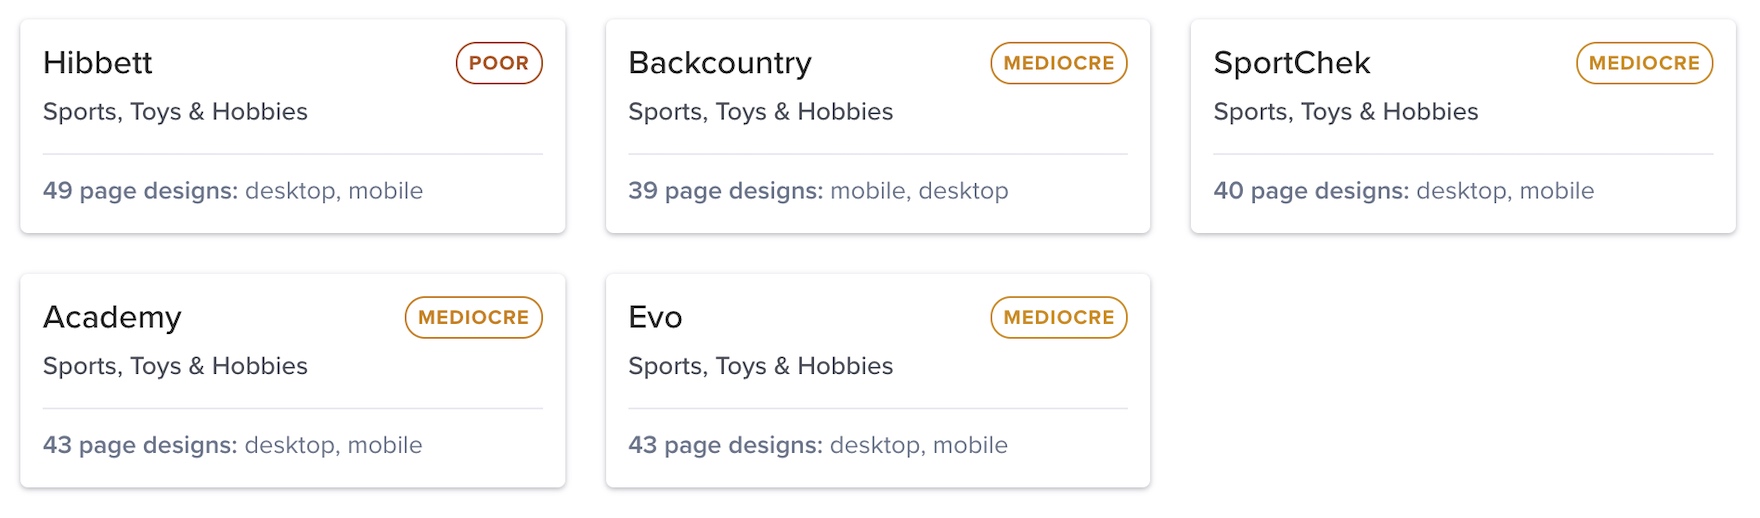Screen dimensions: 1760x518
Task: Click the POOR badge on Hibbett
Action: coord(499,63)
